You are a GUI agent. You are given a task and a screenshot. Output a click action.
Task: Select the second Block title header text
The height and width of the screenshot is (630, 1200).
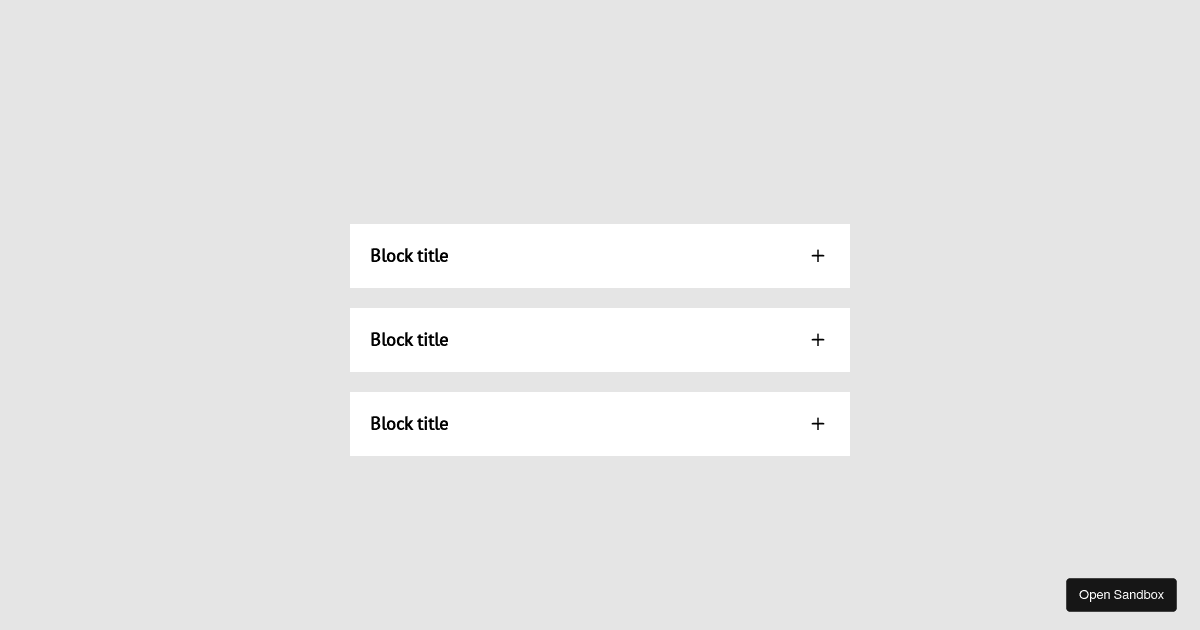click(409, 340)
